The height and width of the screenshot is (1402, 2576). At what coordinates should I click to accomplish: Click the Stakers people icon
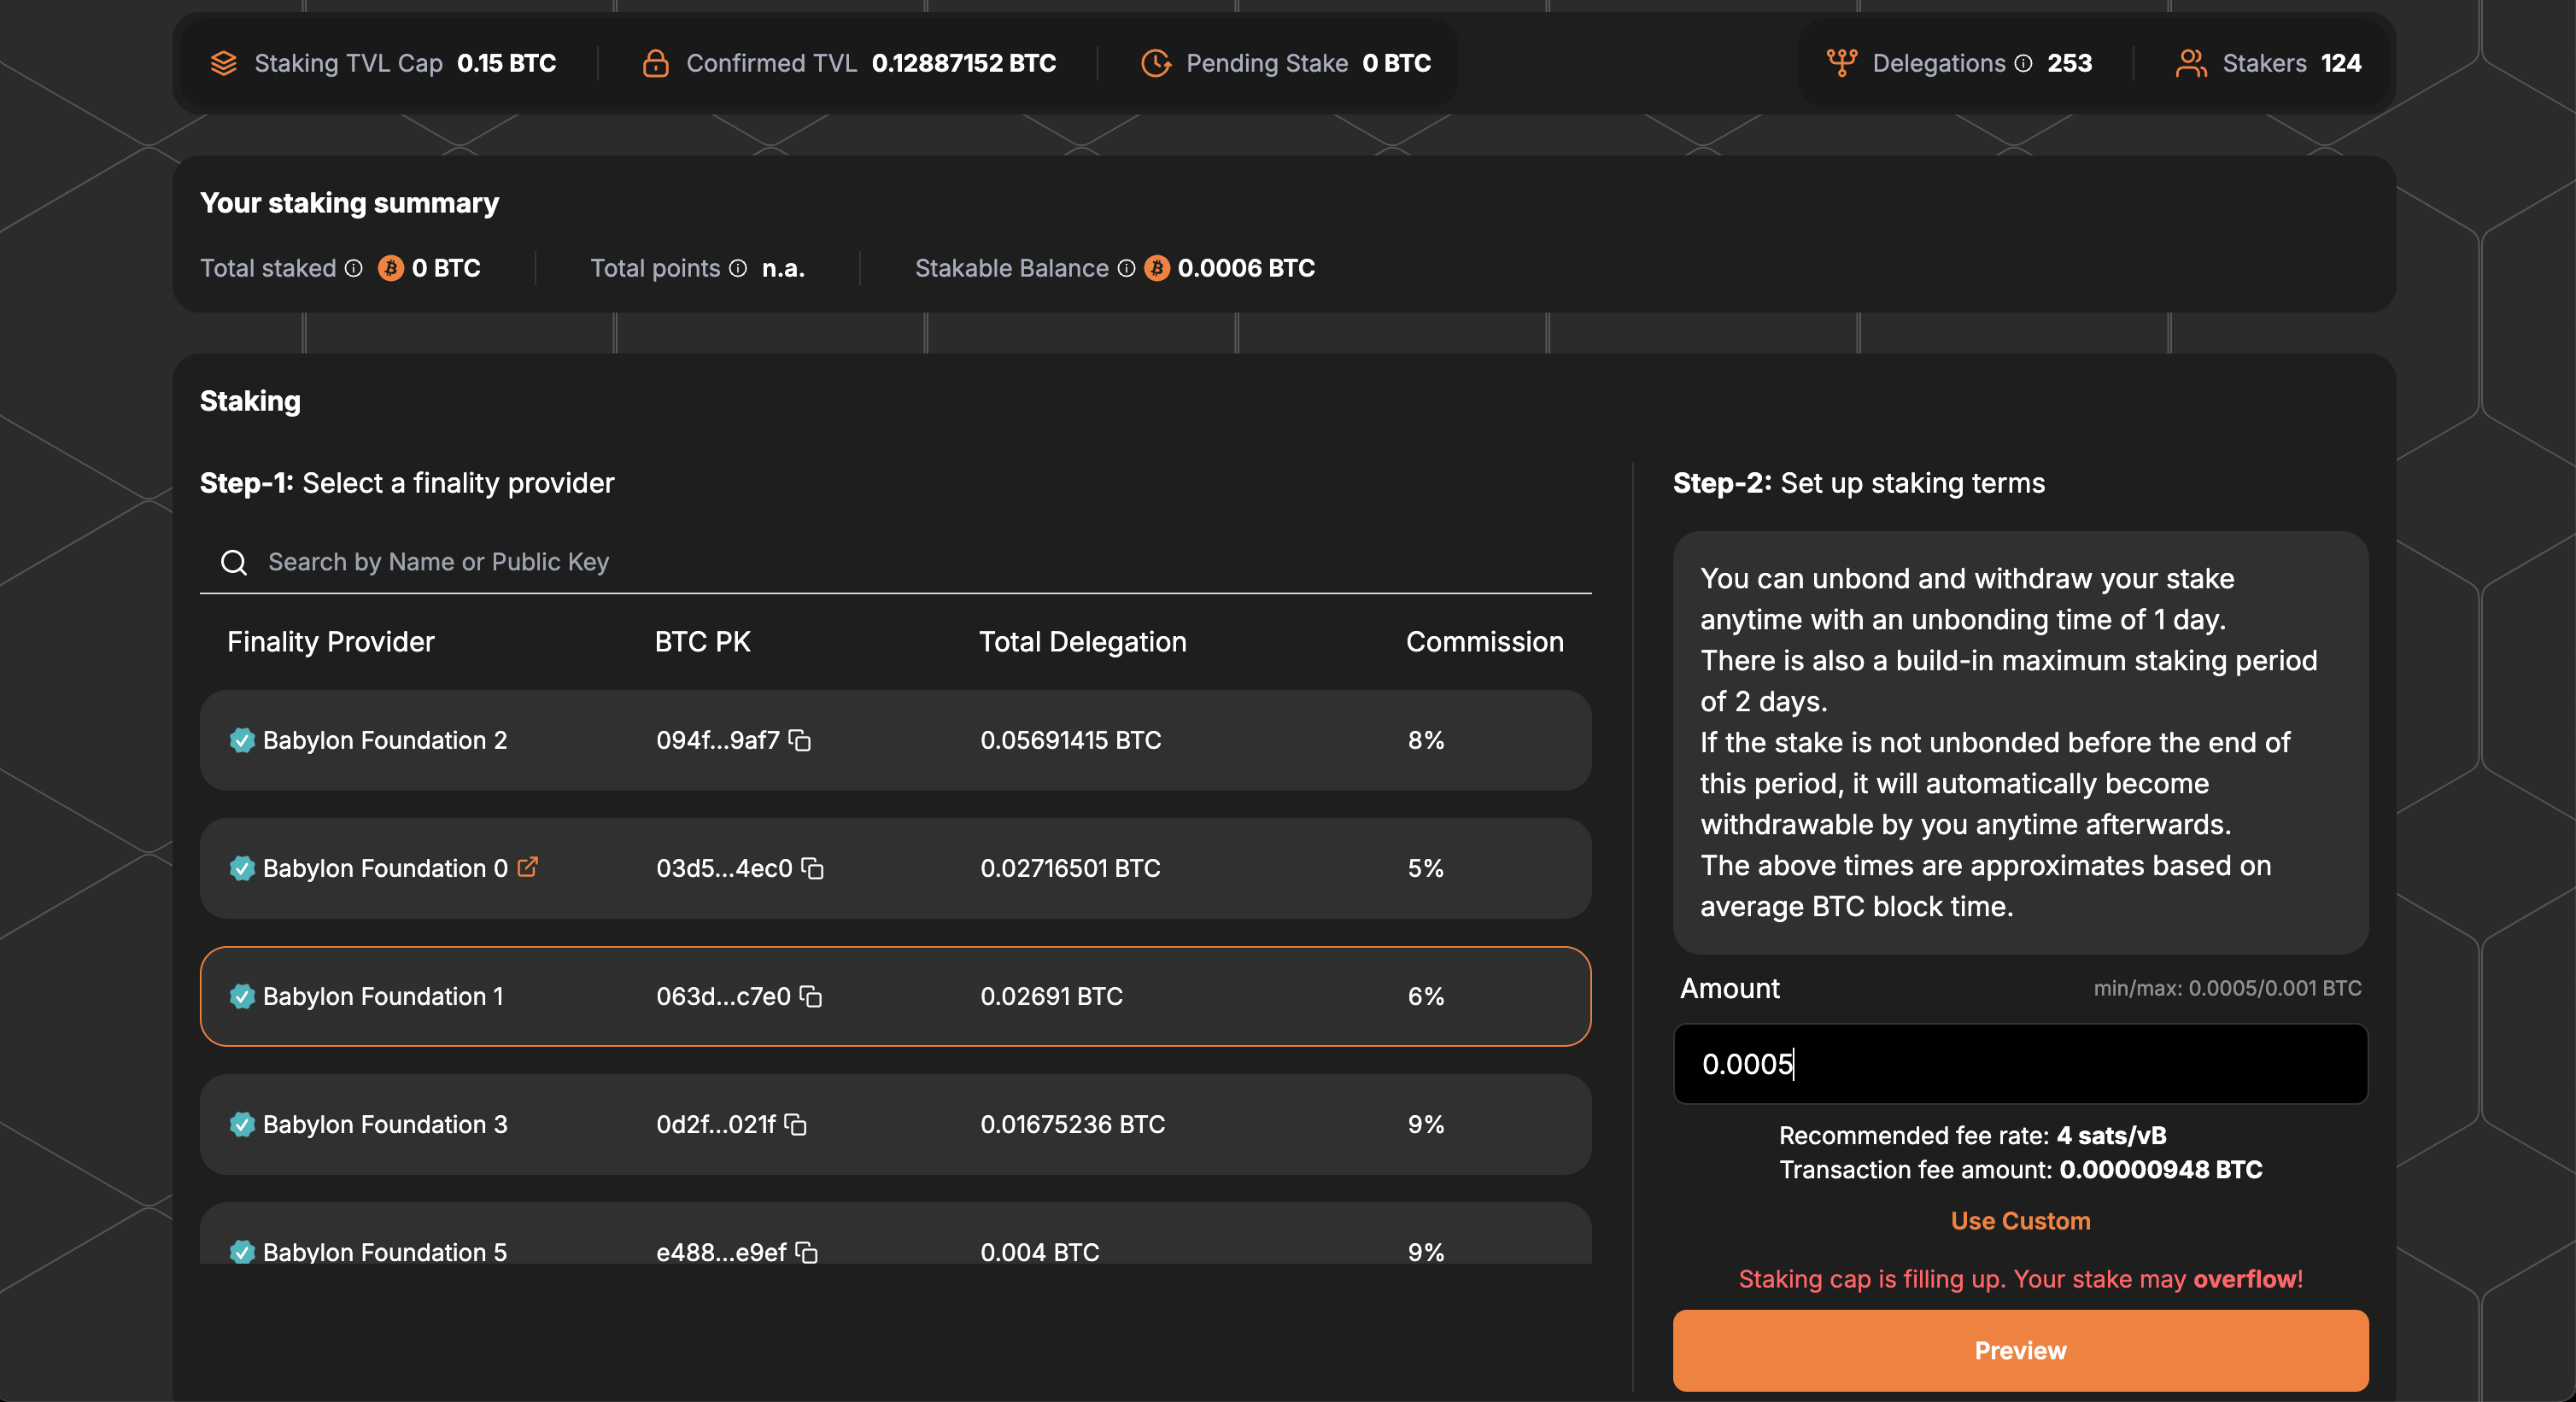(x=2191, y=63)
